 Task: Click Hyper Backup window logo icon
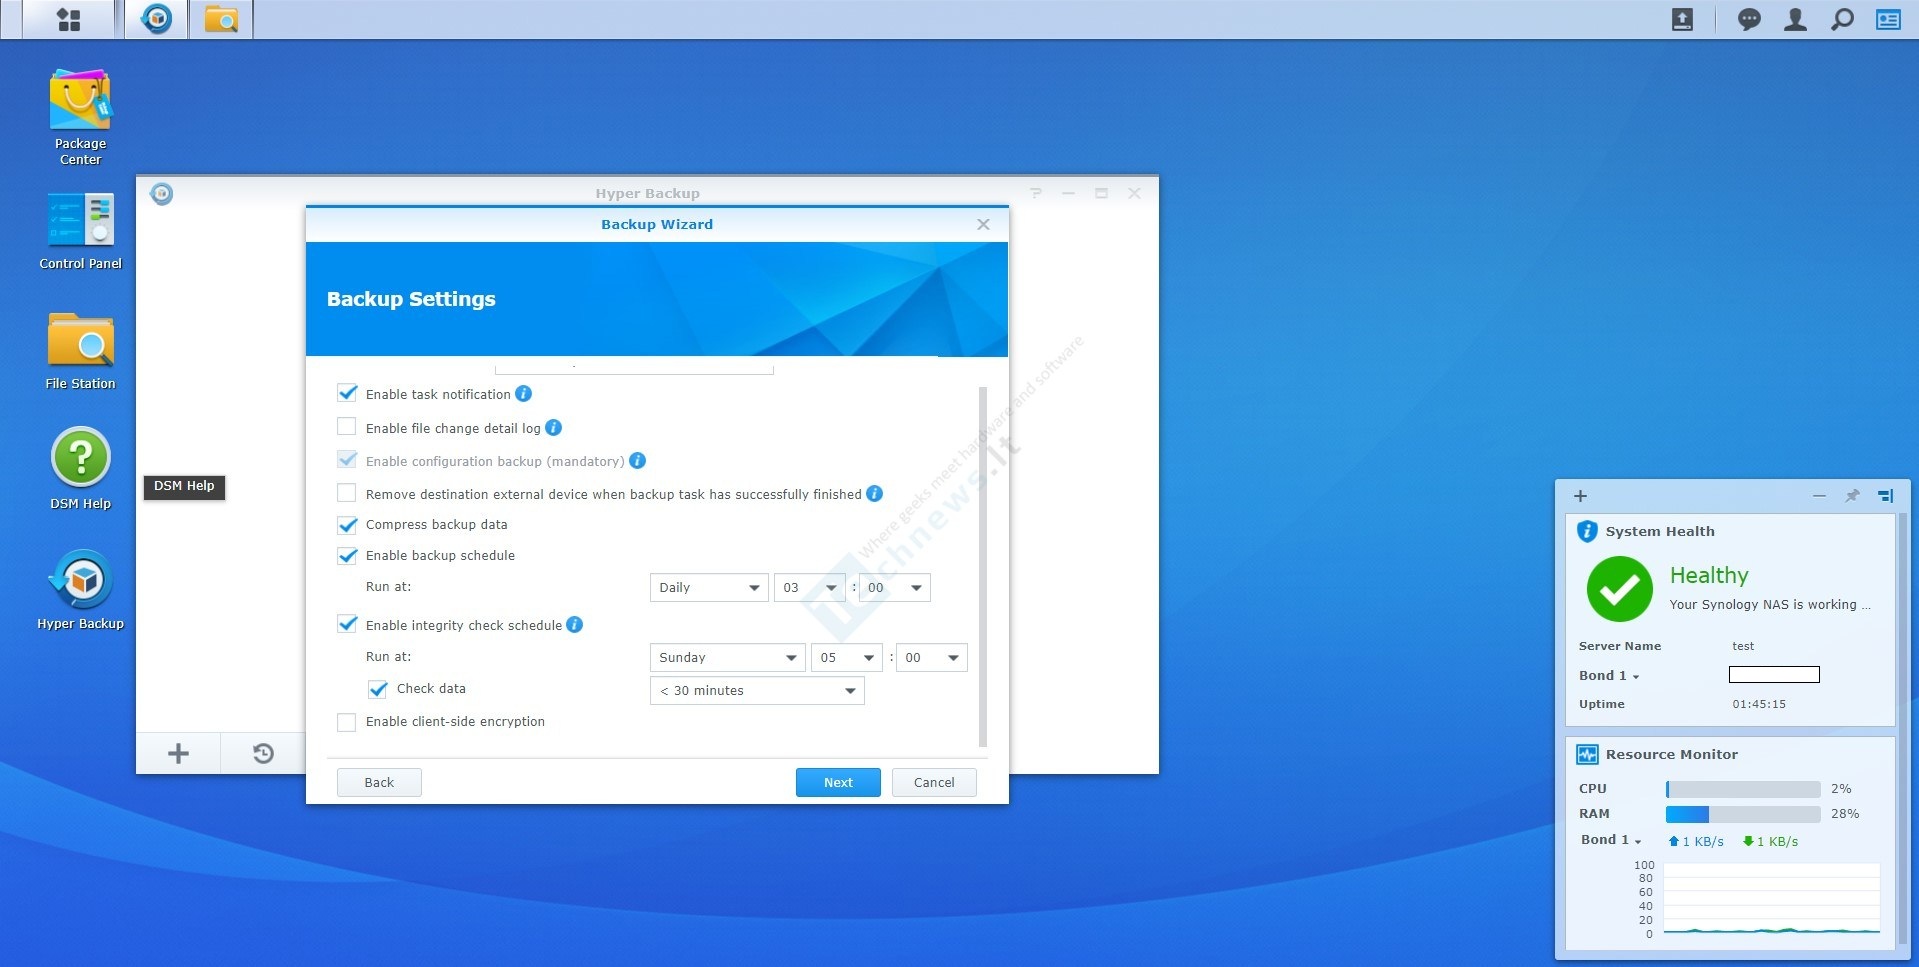point(161,193)
